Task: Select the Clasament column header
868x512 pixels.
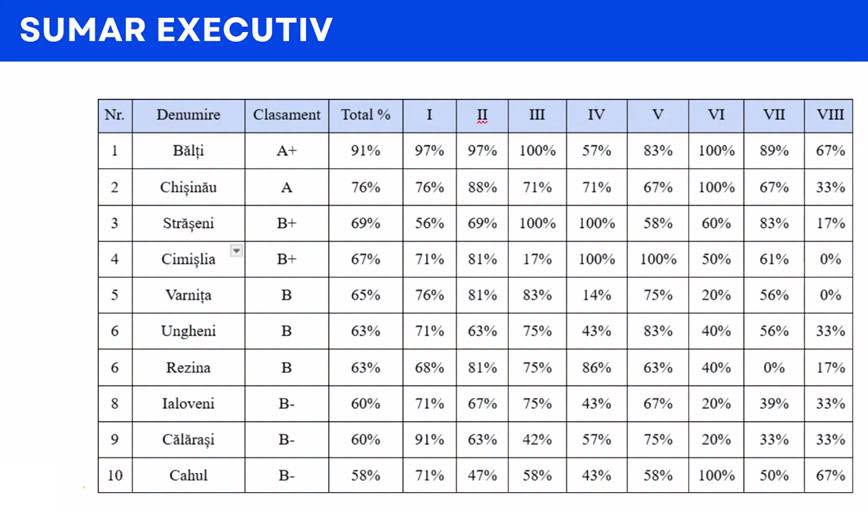Action: click(x=287, y=116)
